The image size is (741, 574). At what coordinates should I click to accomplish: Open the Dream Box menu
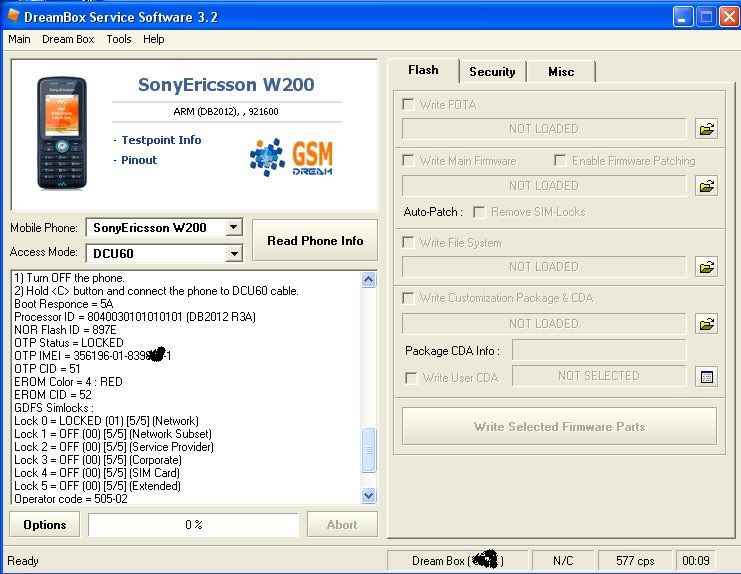click(x=68, y=39)
